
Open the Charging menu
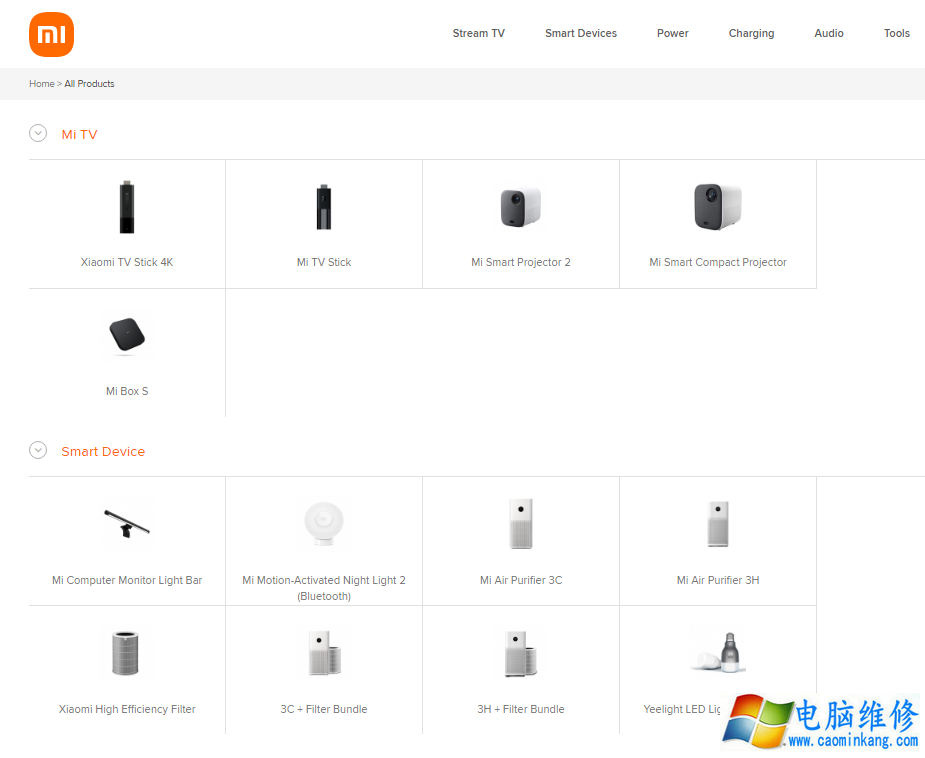pos(751,34)
